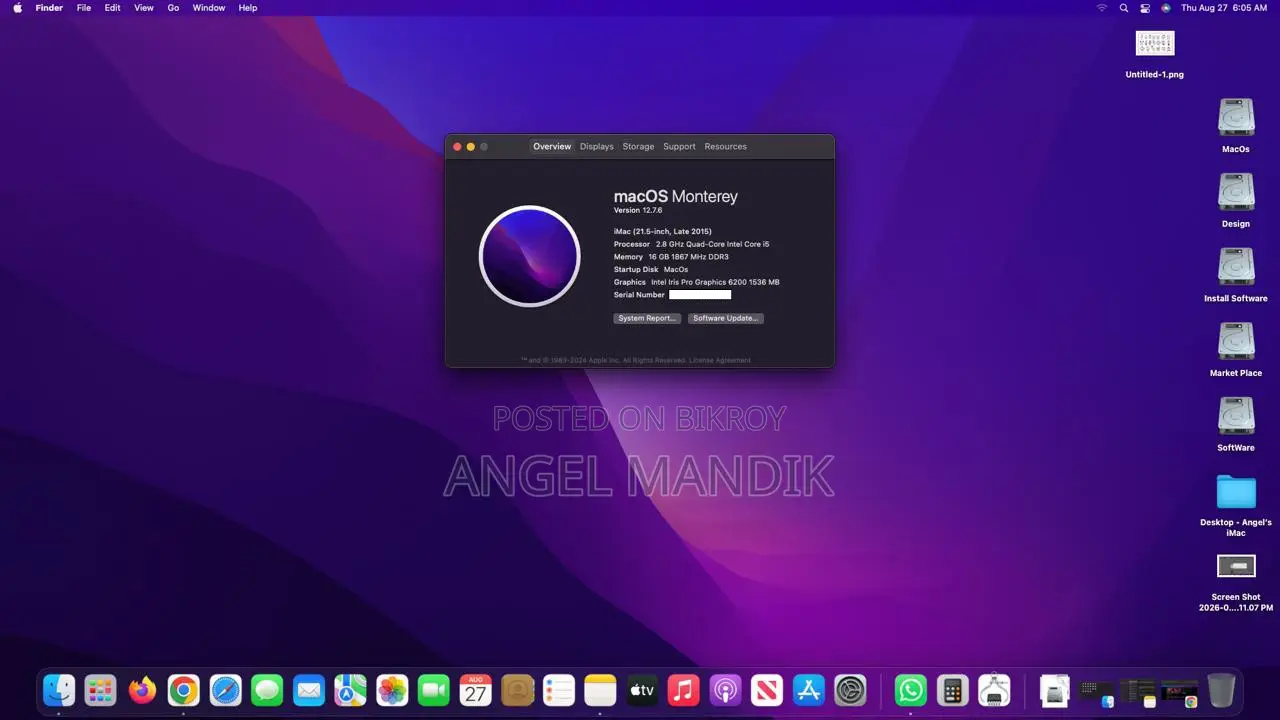Open the App Store from Dock

[x=808, y=690]
